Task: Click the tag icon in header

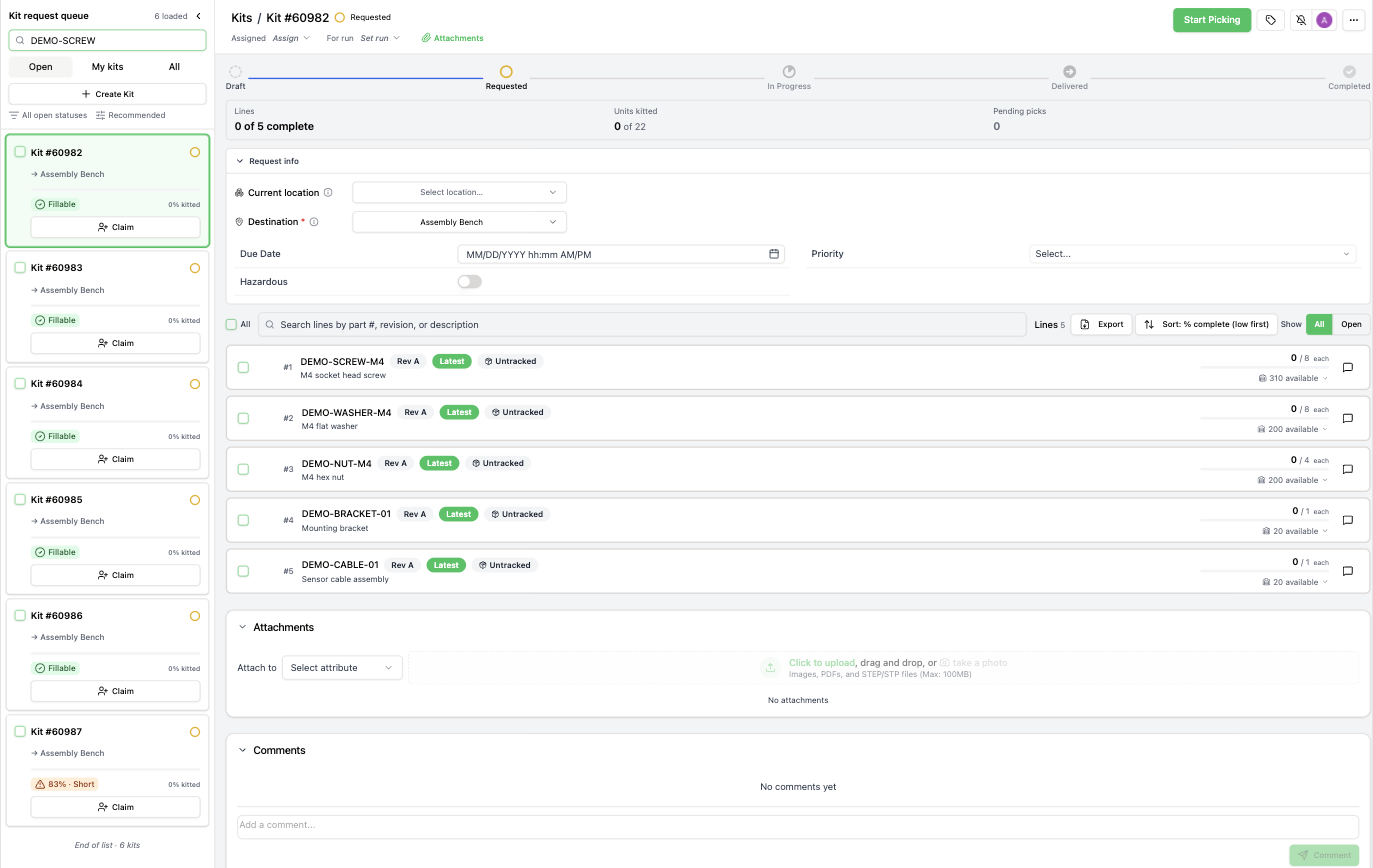Action: tap(1270, 20)
